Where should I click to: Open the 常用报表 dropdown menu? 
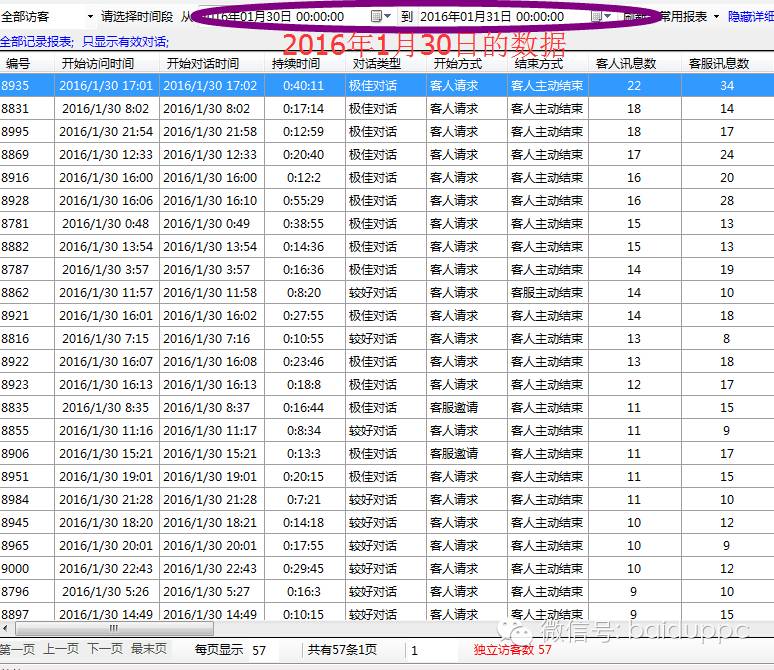[x=689, y=16]
